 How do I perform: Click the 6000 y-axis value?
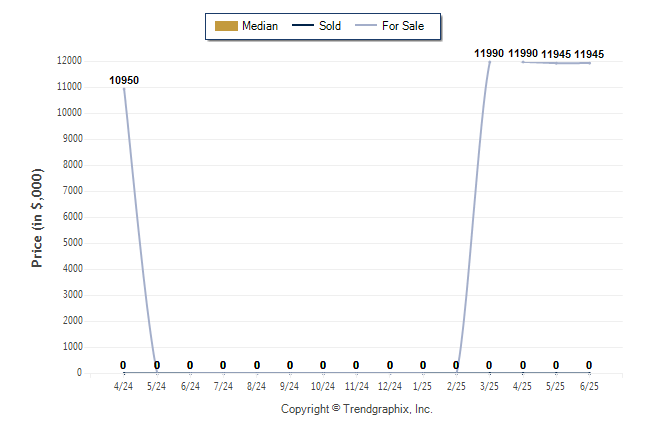(73, 216)
